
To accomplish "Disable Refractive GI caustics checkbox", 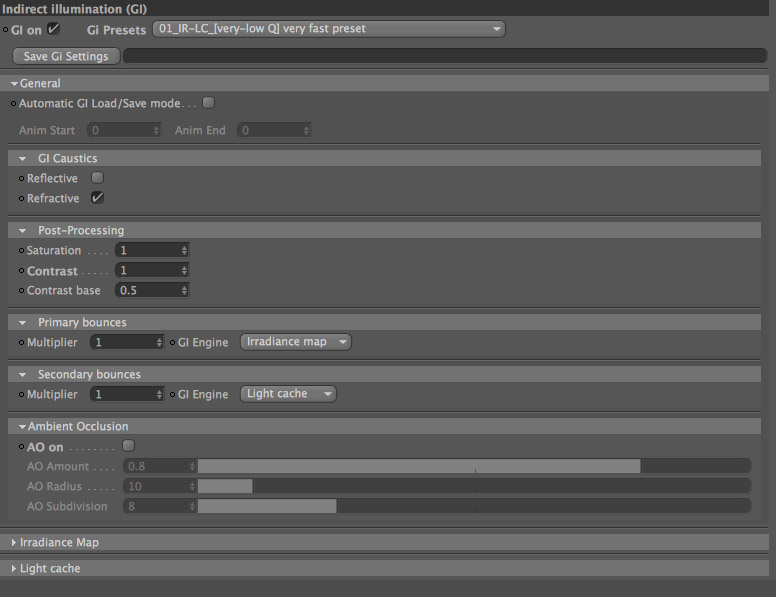I will tap(97, 198).
